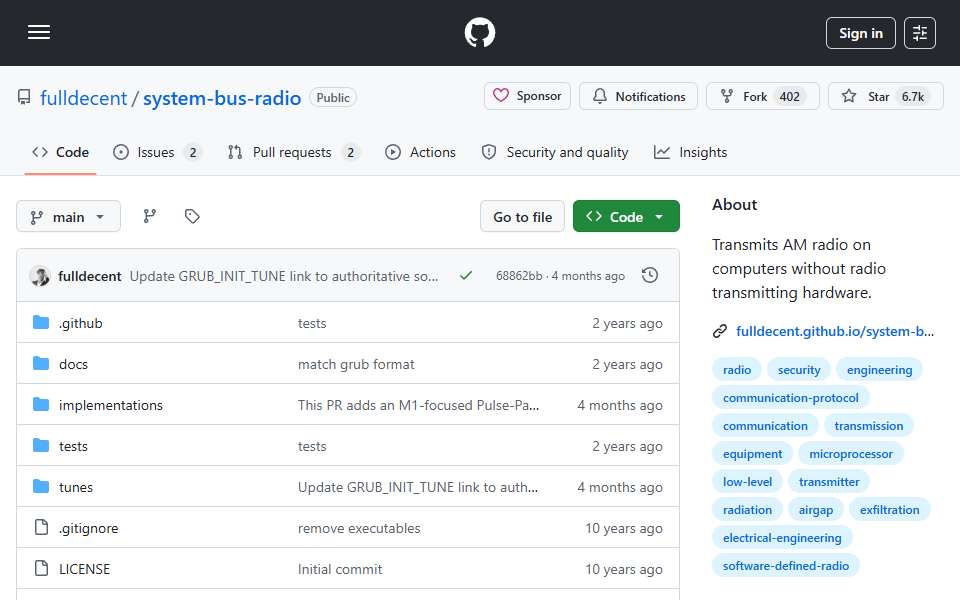Open 'remove executables' commit message
Image resolution: width=960 pixels, height=600 pixels.
[x=359, y=528]
